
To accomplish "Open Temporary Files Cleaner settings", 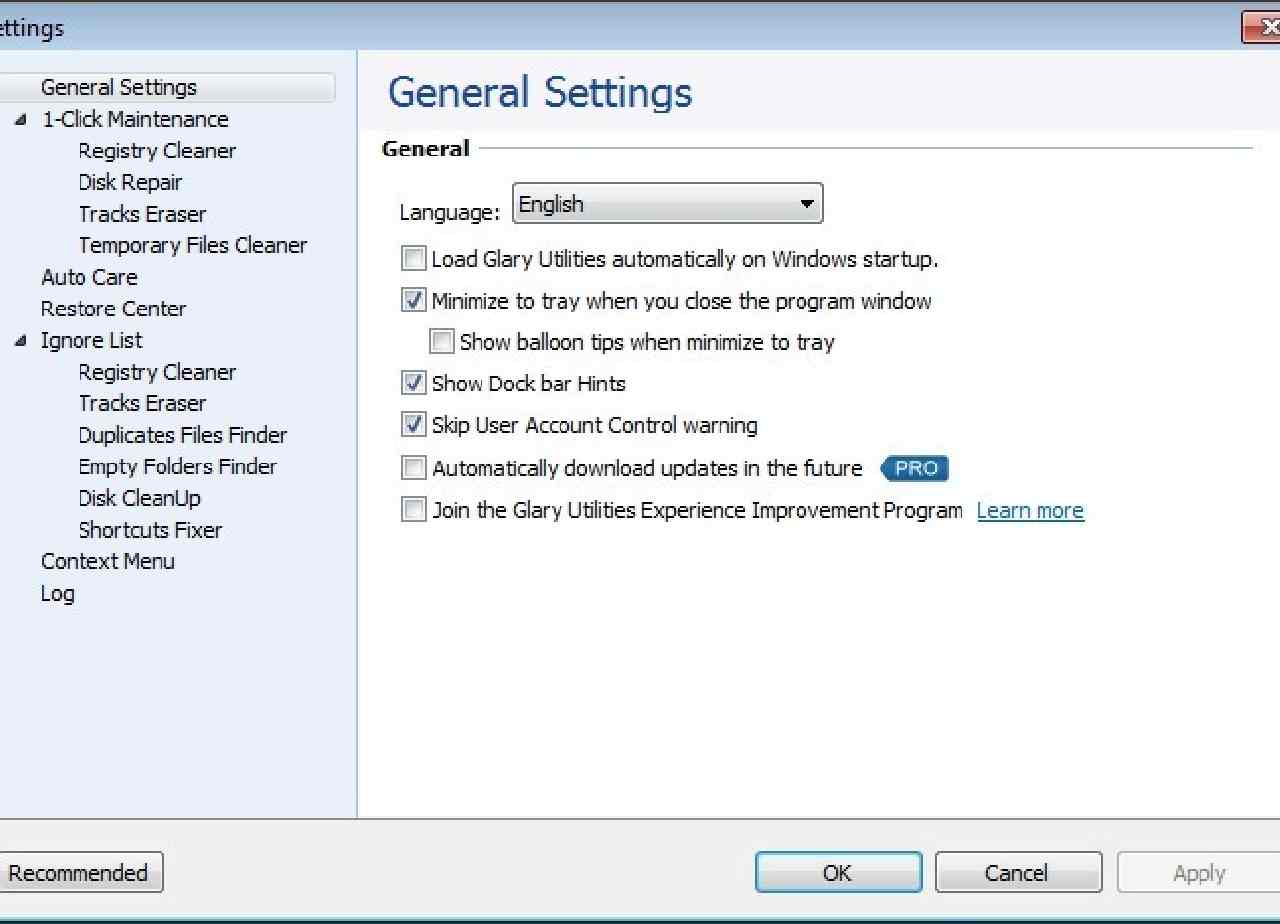I will point(193,245).
